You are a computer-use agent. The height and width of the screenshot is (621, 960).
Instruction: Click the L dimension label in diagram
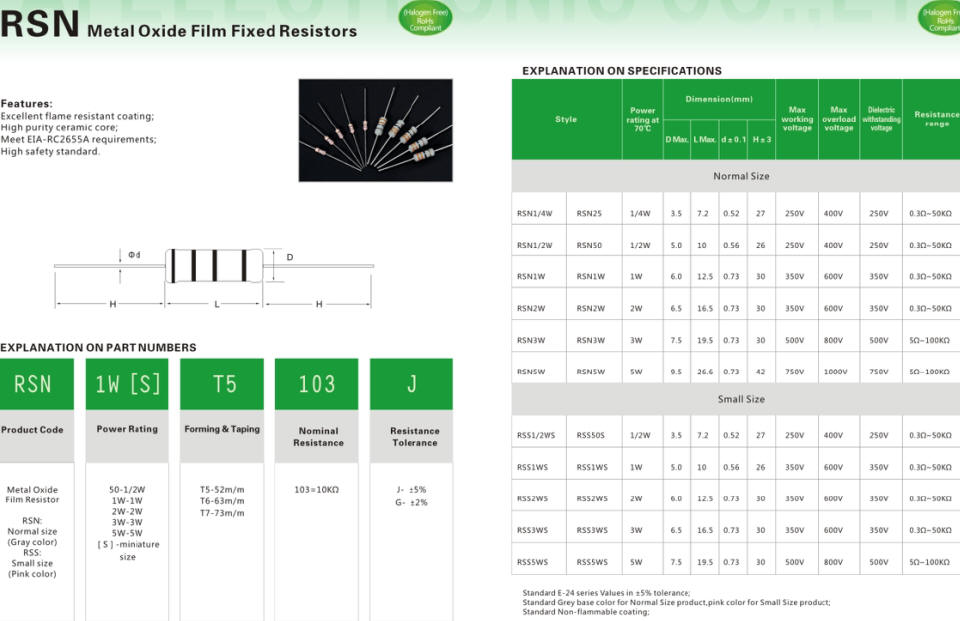tap(217, 304)
